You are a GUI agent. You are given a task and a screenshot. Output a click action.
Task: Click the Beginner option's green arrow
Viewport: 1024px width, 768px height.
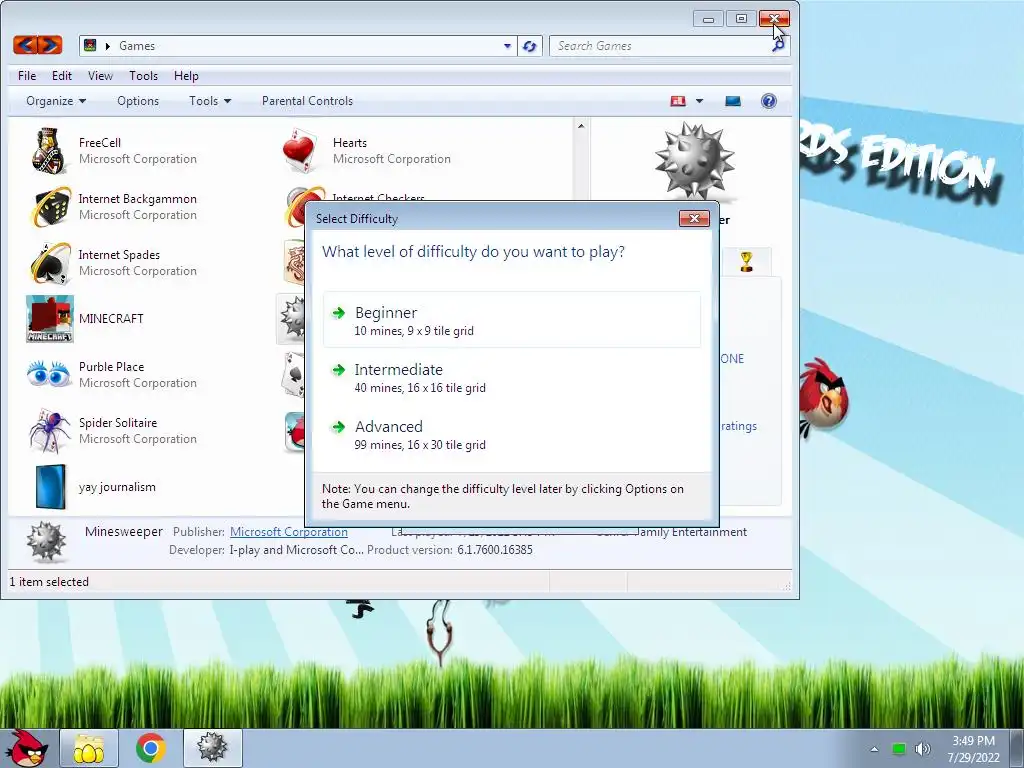(338, 313)
